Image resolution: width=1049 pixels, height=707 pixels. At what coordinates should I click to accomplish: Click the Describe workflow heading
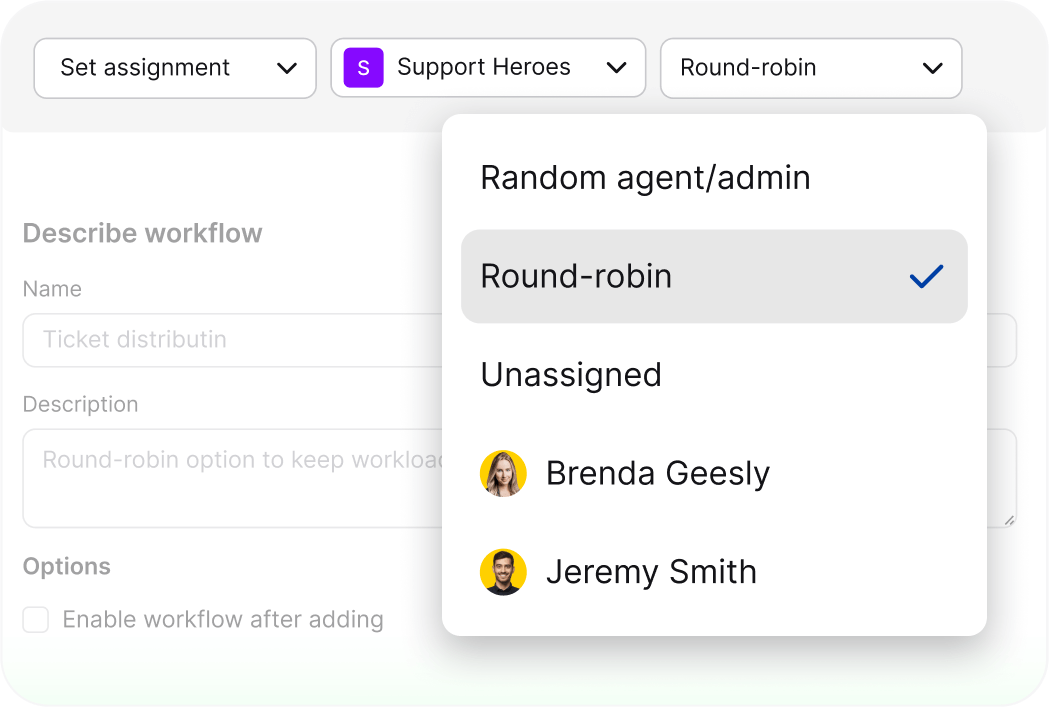[141, 233]
